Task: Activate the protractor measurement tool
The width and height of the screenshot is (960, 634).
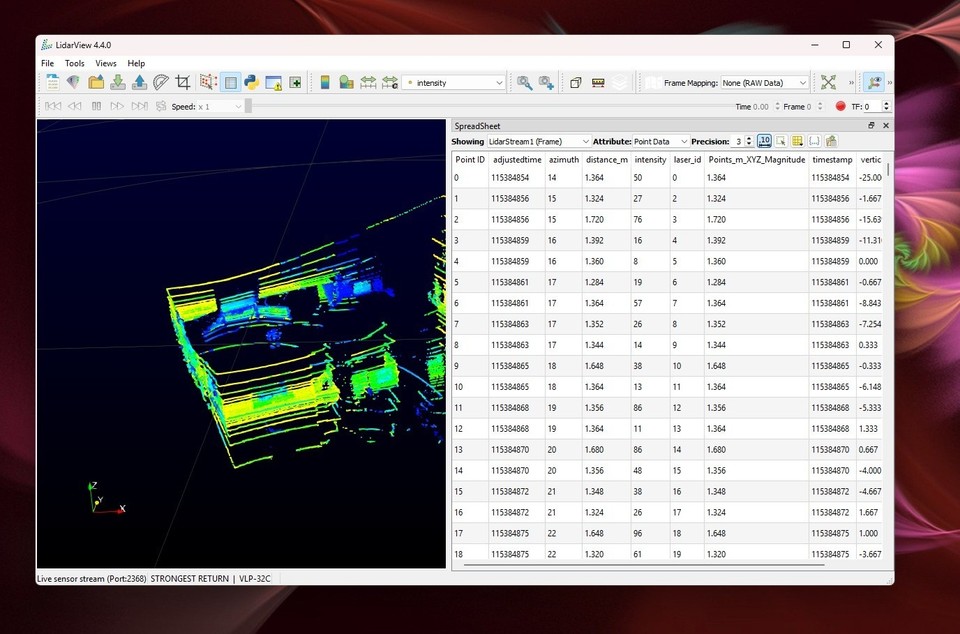Action: (x=160, y=82)
